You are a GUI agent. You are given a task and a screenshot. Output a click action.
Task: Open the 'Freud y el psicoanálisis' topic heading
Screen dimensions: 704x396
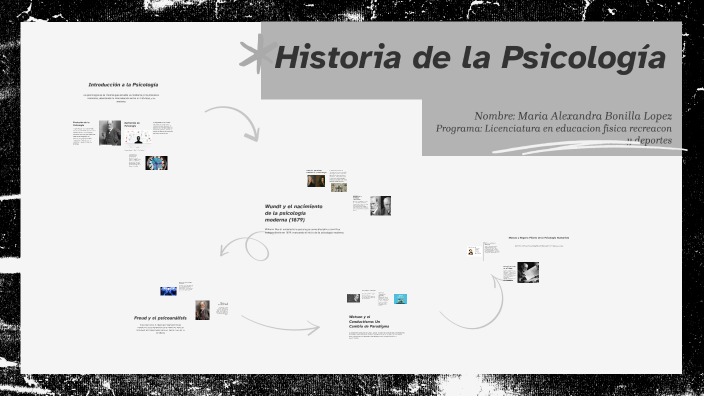pyautogui.click(x=160, y=318)
